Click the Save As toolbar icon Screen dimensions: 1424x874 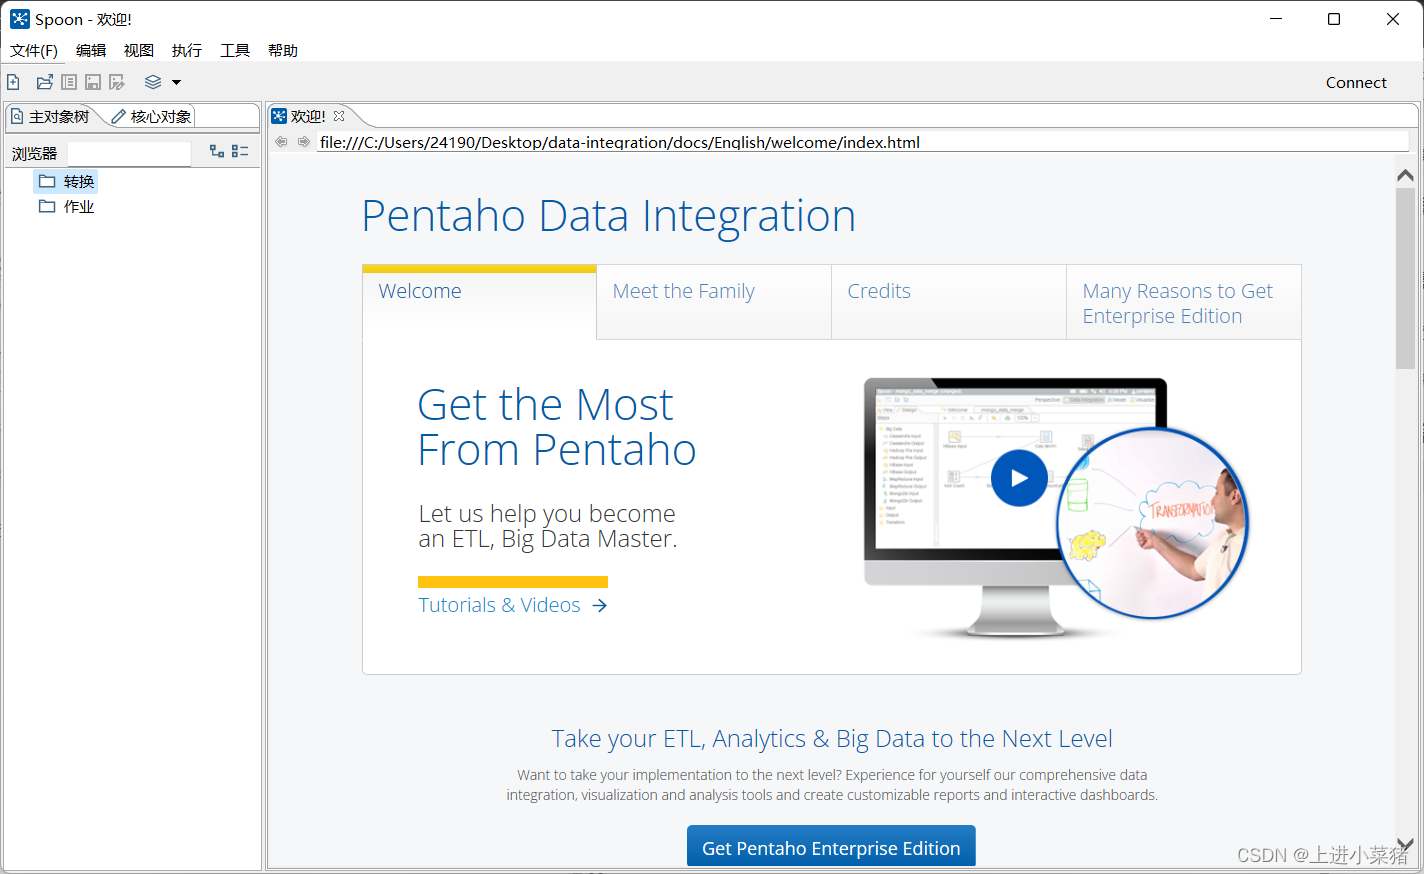117,82
